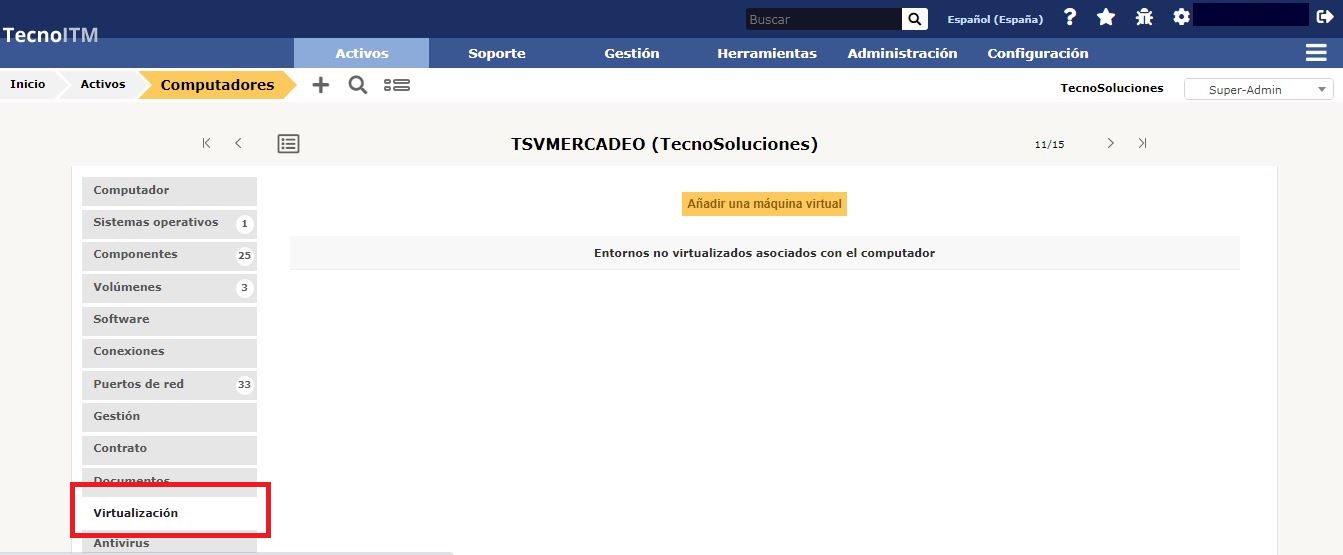Click the debug bug icon
This screenshot has width=1343, height=555.
[x=1144, y=17]
